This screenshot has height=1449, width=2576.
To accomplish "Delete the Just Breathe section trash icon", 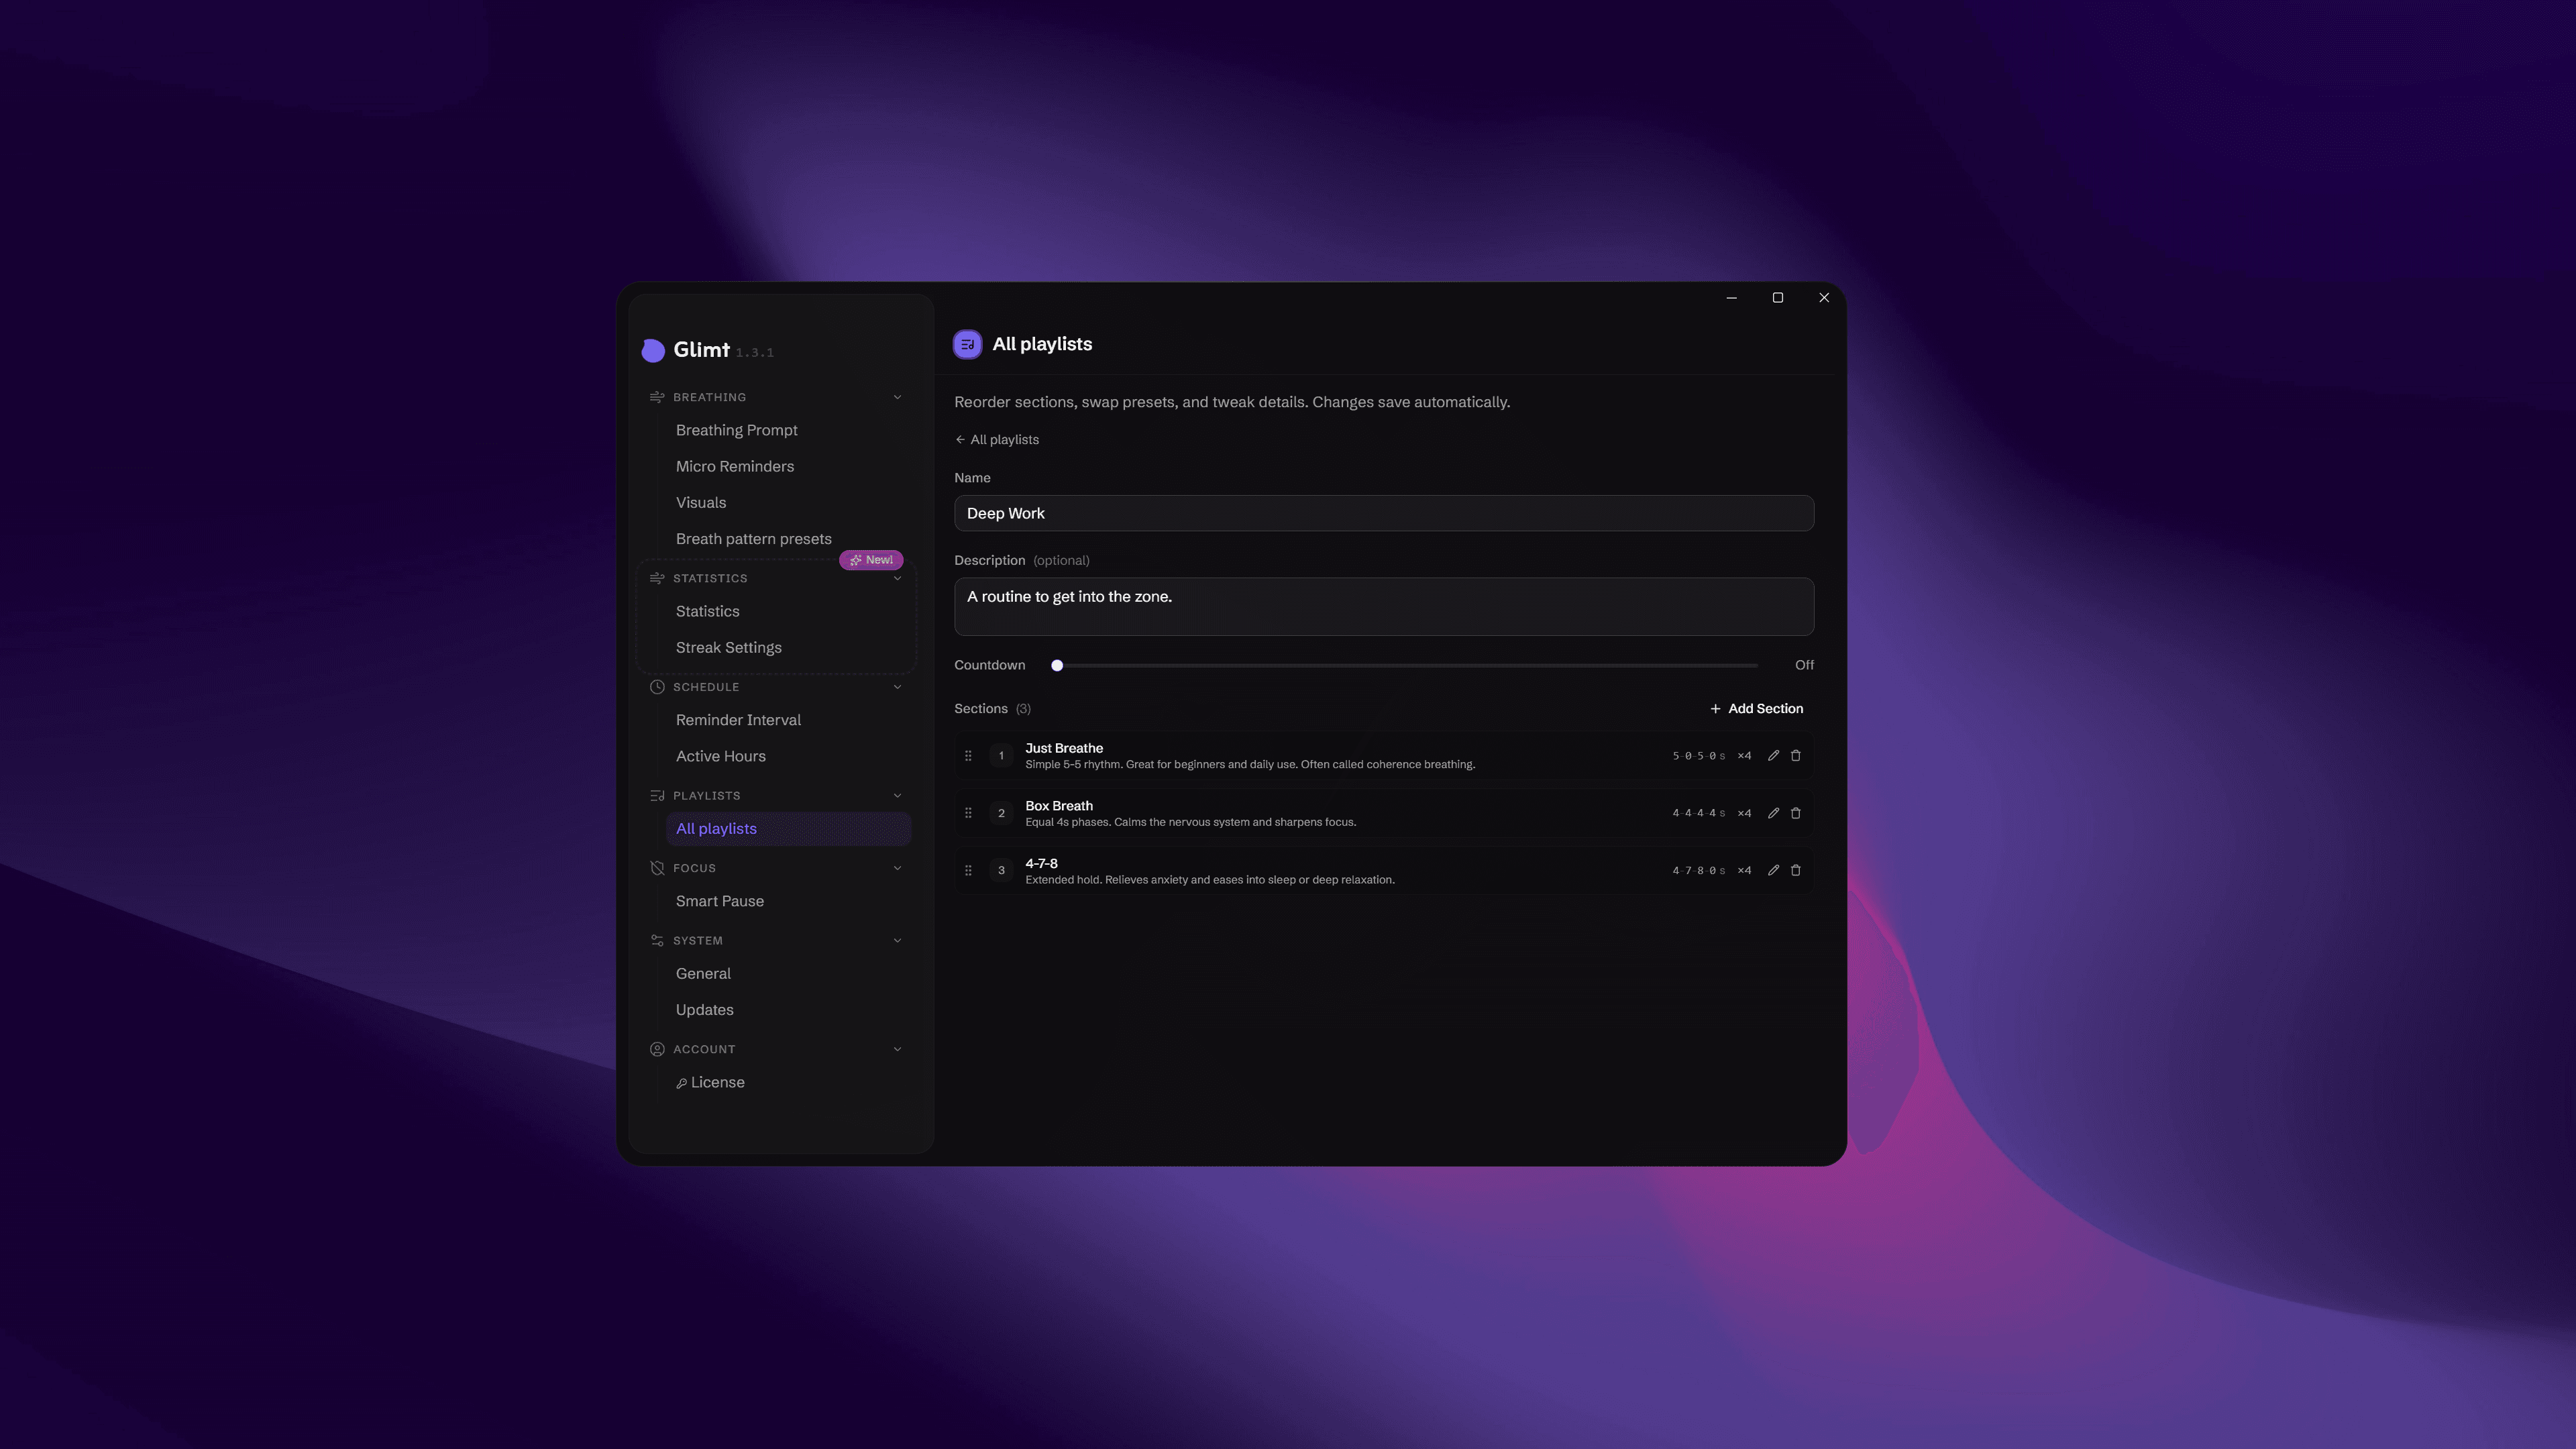I will pyautogui.click(x=1795, y=756).
